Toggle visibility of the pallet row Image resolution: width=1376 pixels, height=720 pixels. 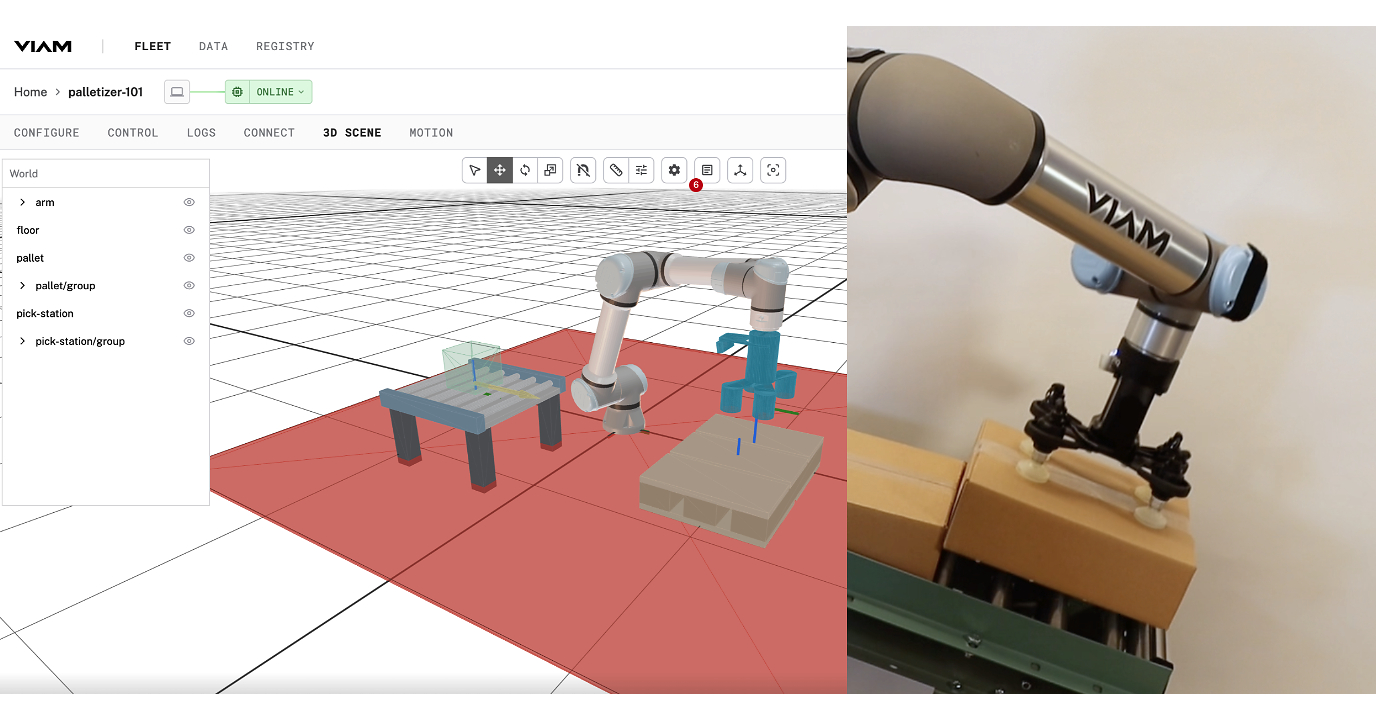pyautogui.click(x=189, y=258)
